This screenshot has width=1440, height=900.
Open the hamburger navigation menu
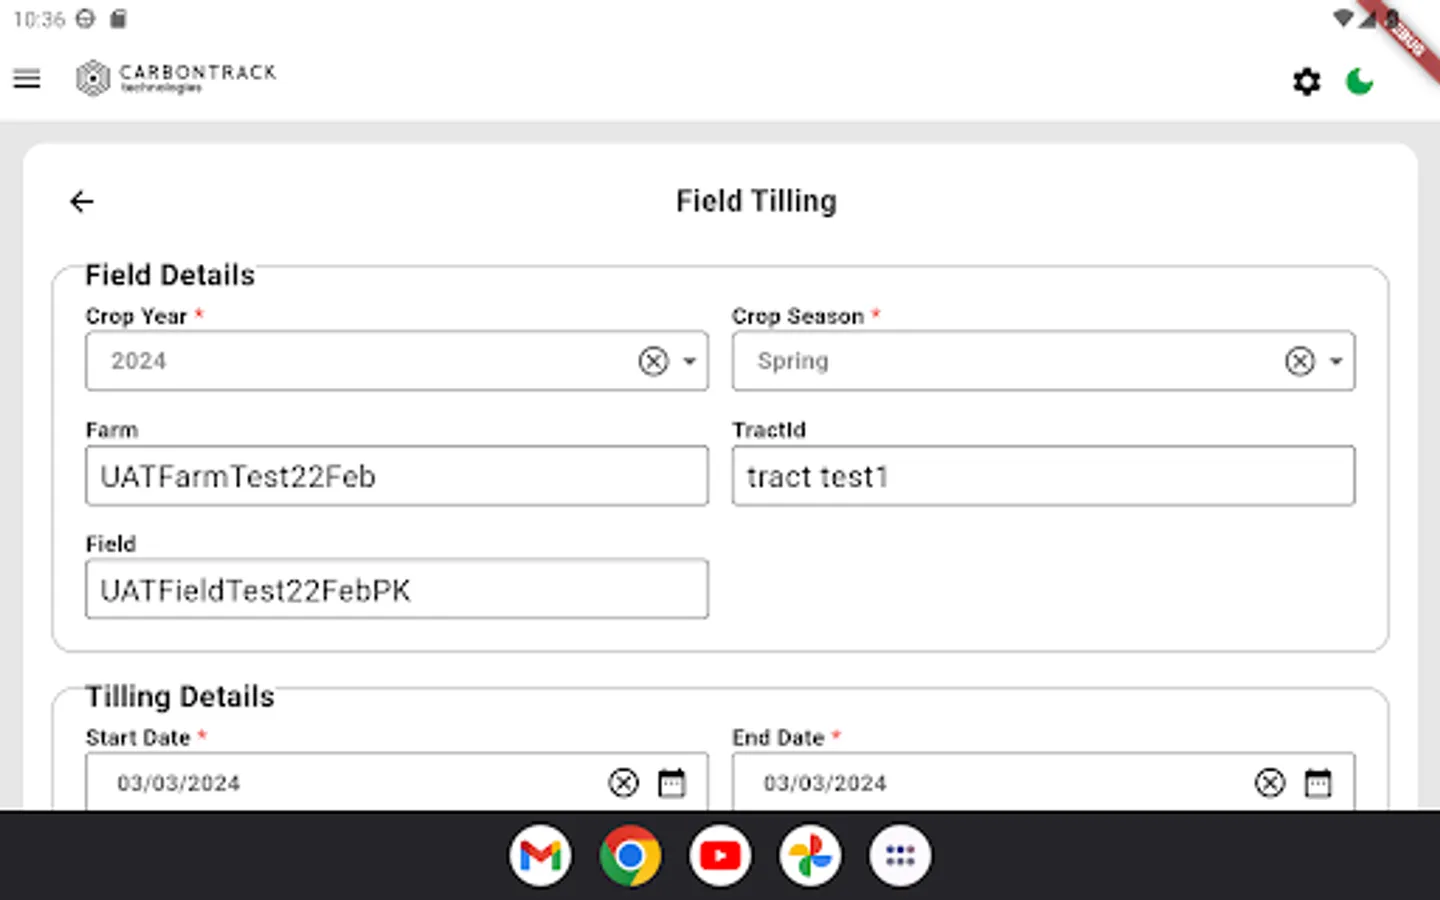point(27,79)
